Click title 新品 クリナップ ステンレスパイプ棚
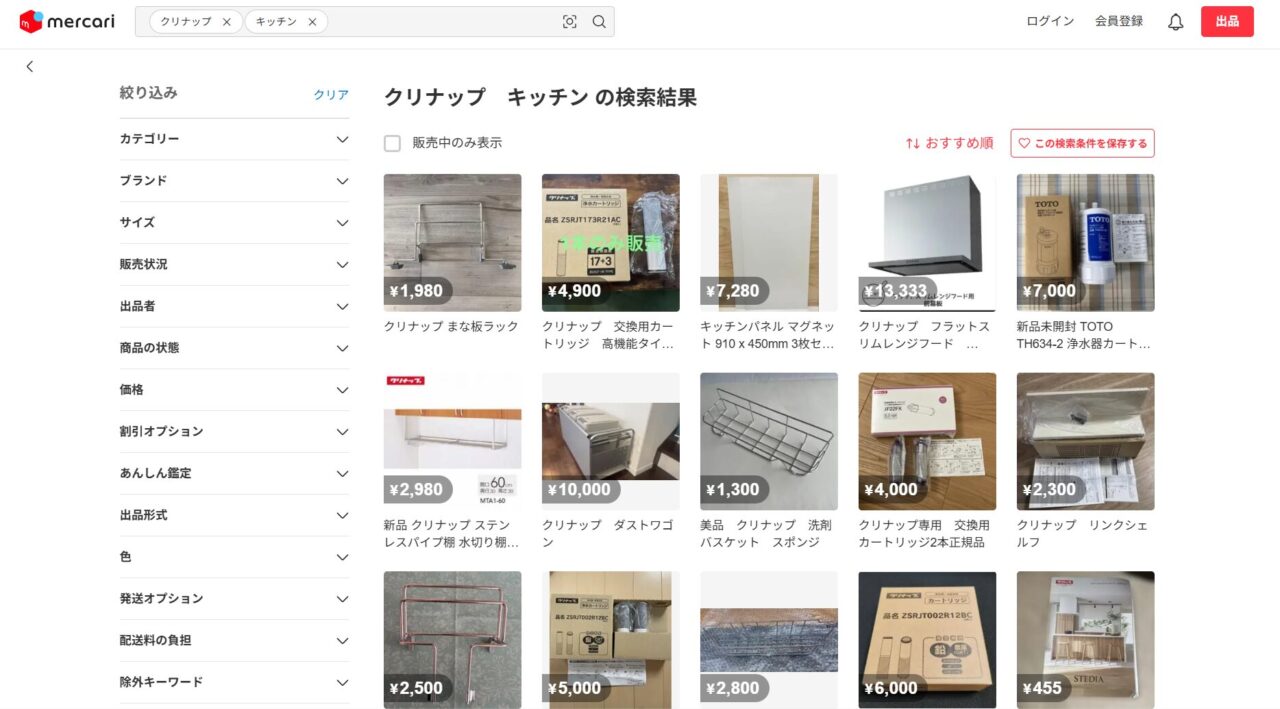 pos(451,533)
